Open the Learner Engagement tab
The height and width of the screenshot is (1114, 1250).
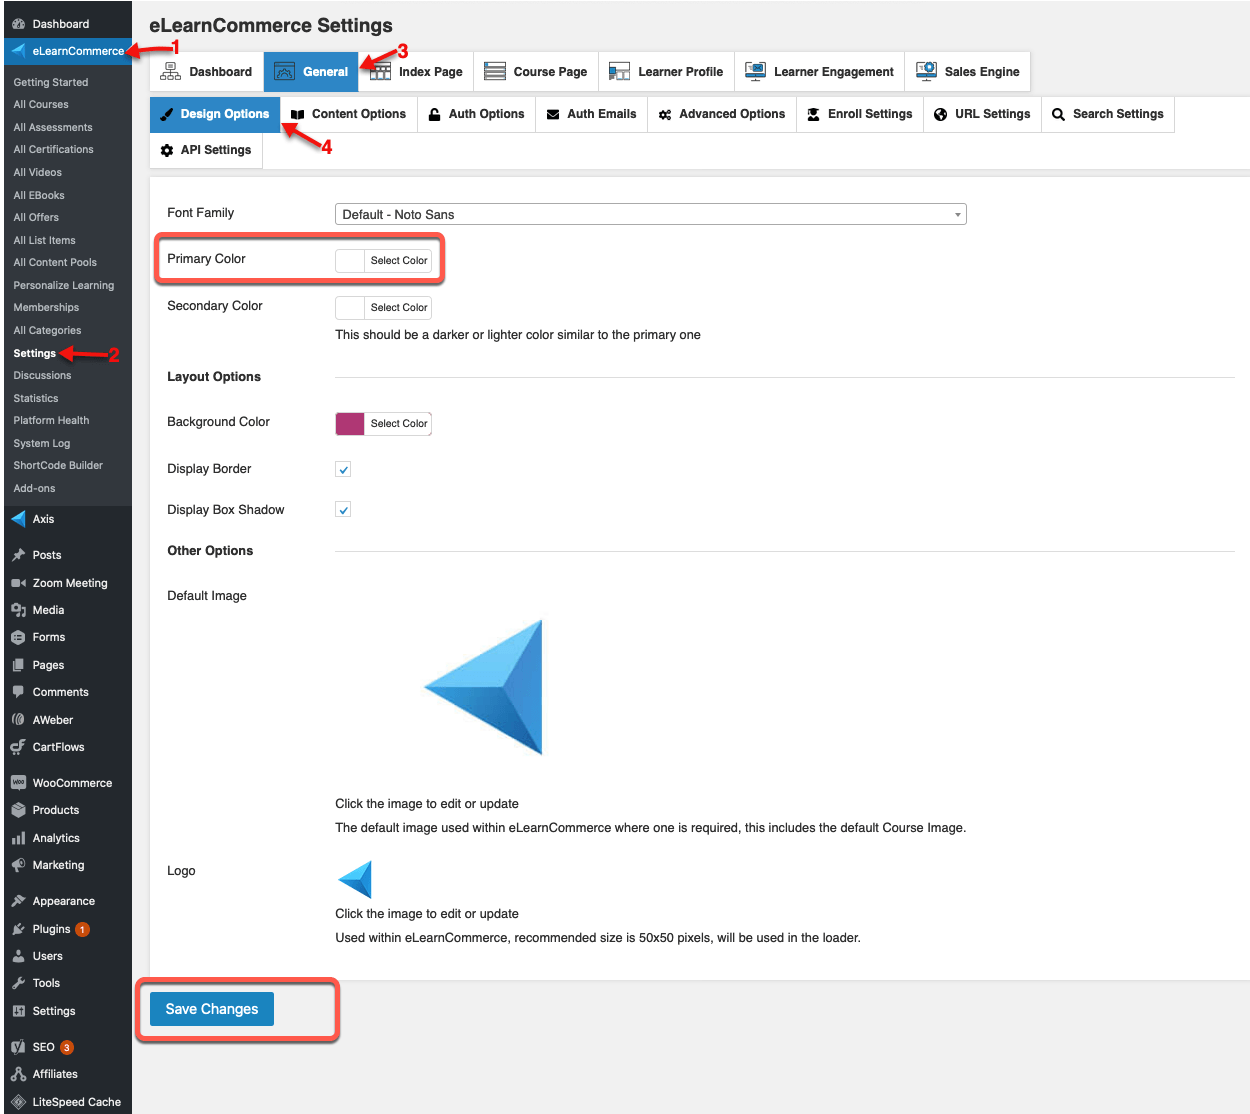coord(820,72)
